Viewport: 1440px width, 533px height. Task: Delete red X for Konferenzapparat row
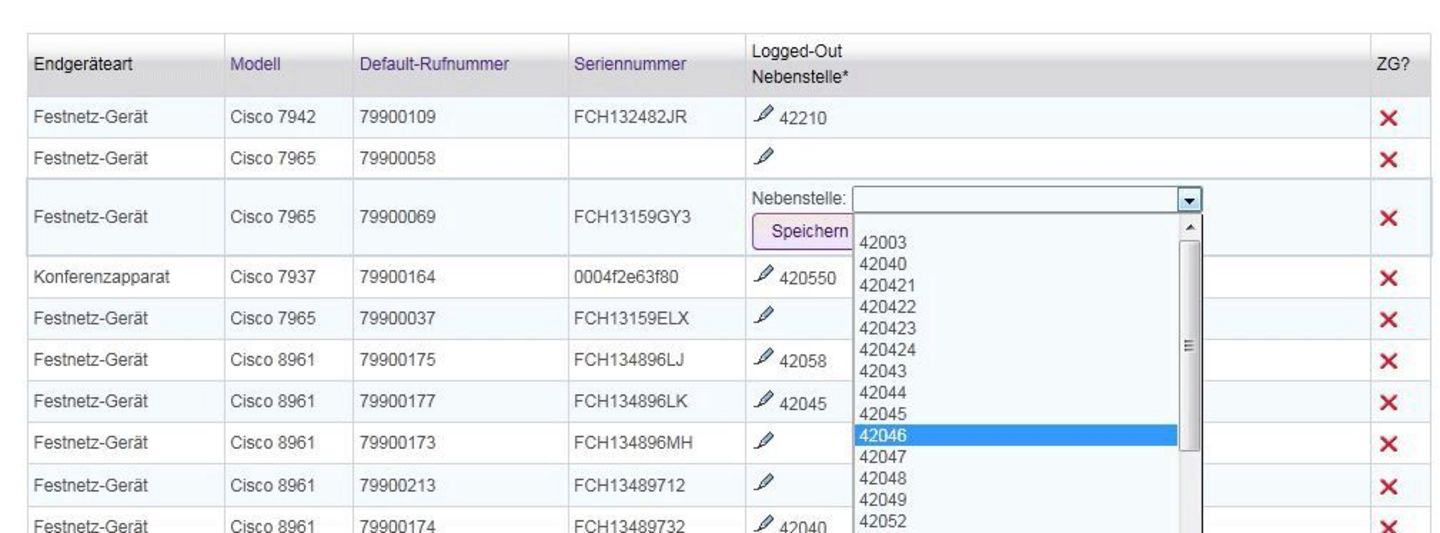(1388, 278)
